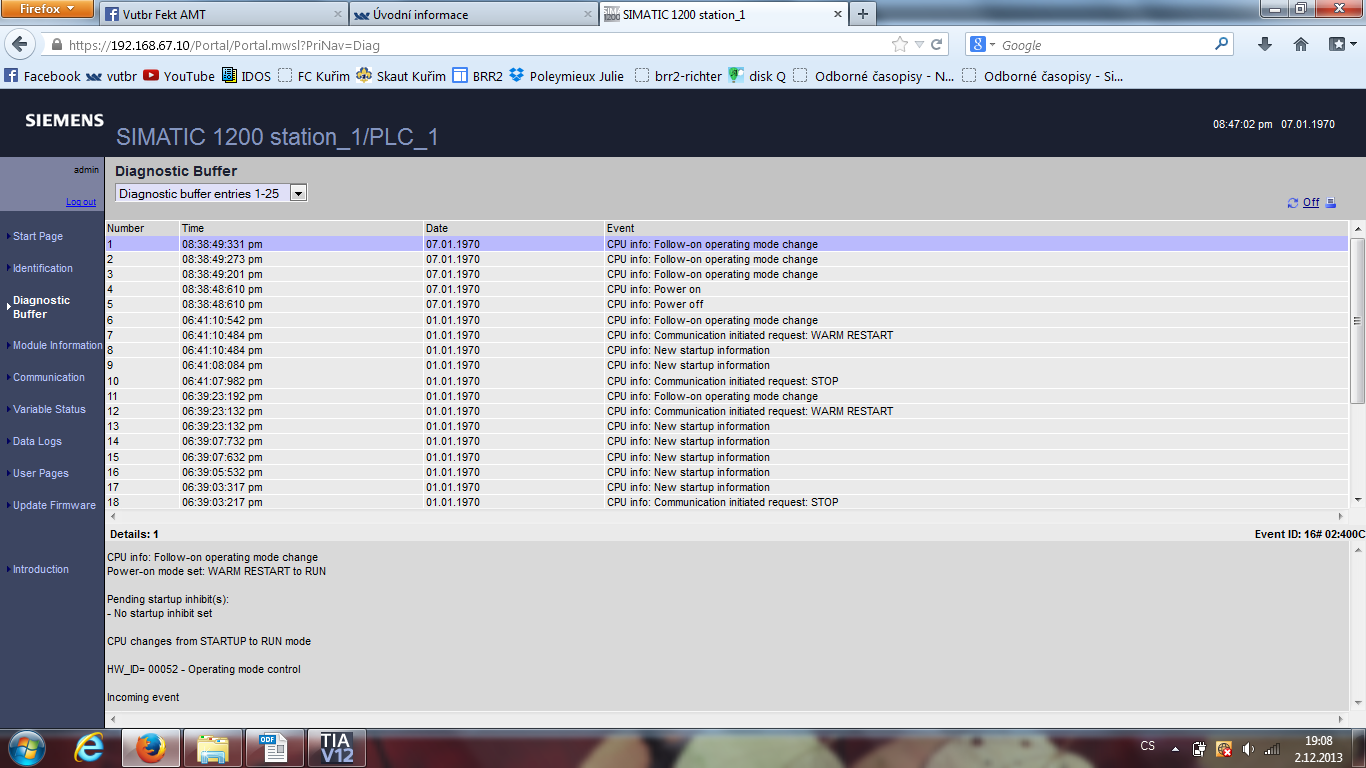
Task: Select entry 10 Communication initiated request: STOP
Action: coord(726,381)
